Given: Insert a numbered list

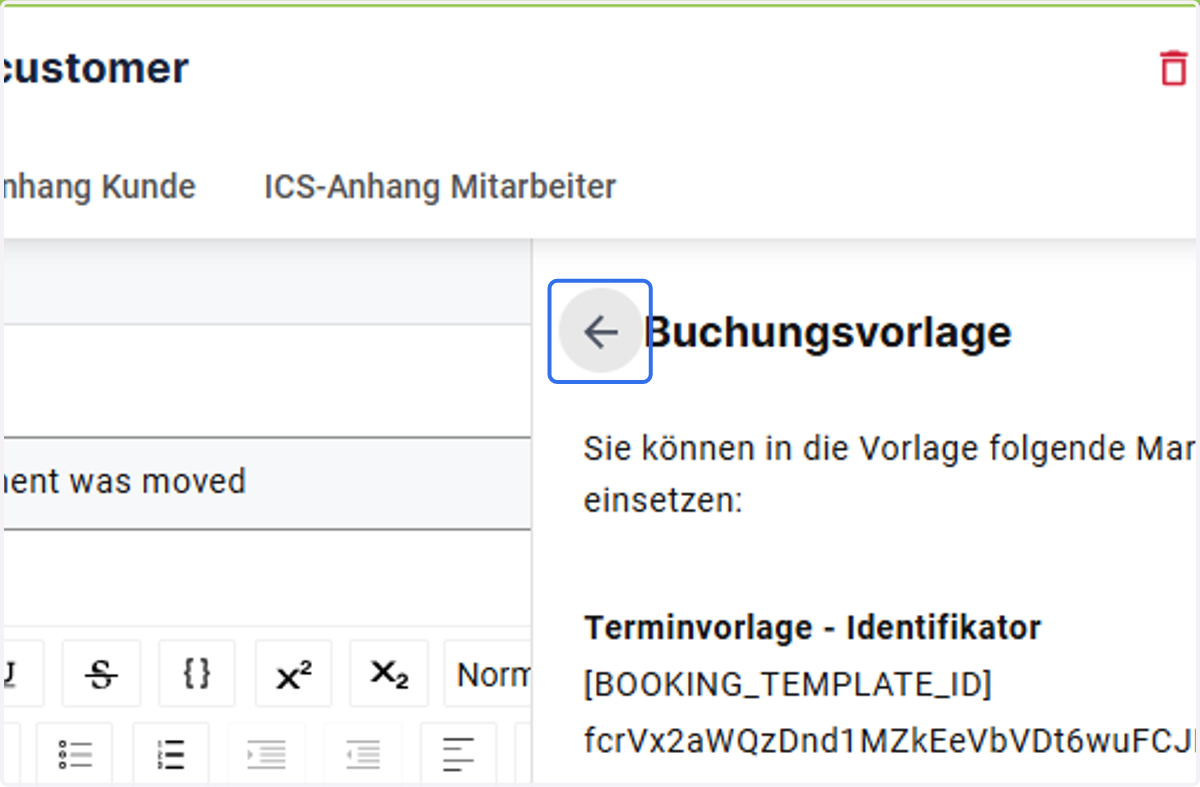Looking at the screenshot, I should pyautogui.click(x=171, y=754).
